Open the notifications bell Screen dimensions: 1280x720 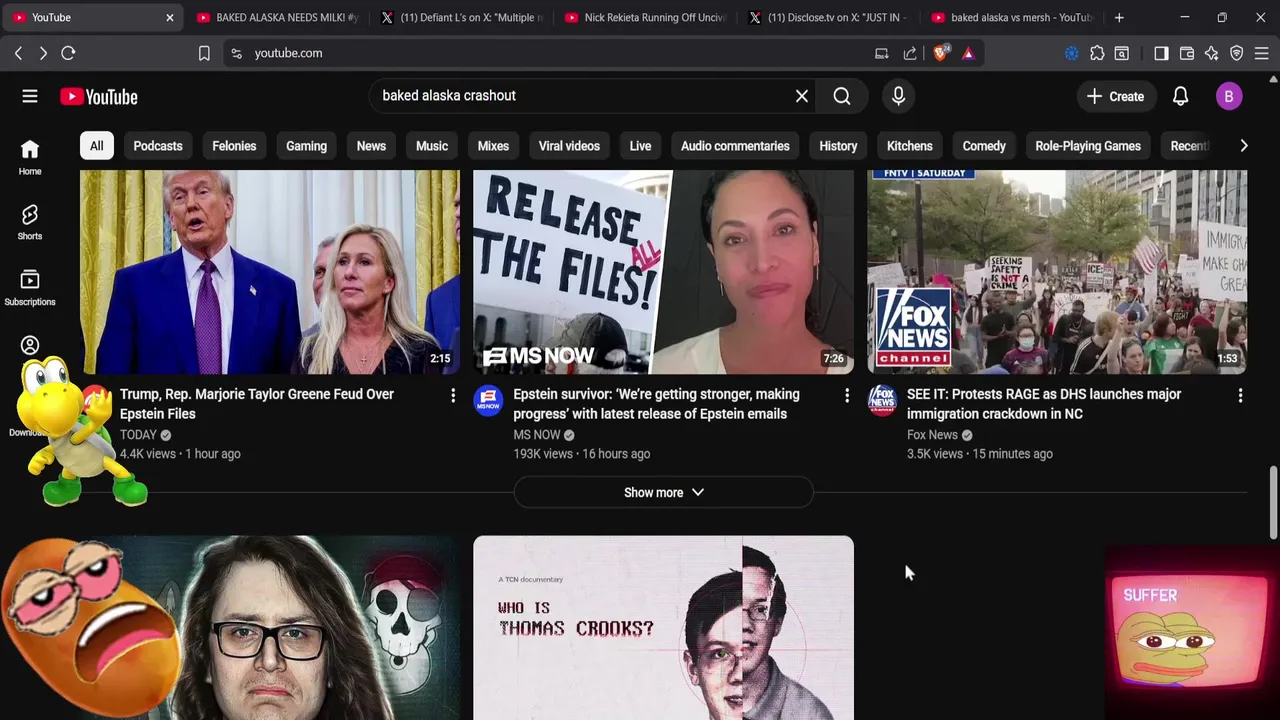click(x=1180, y=96)
